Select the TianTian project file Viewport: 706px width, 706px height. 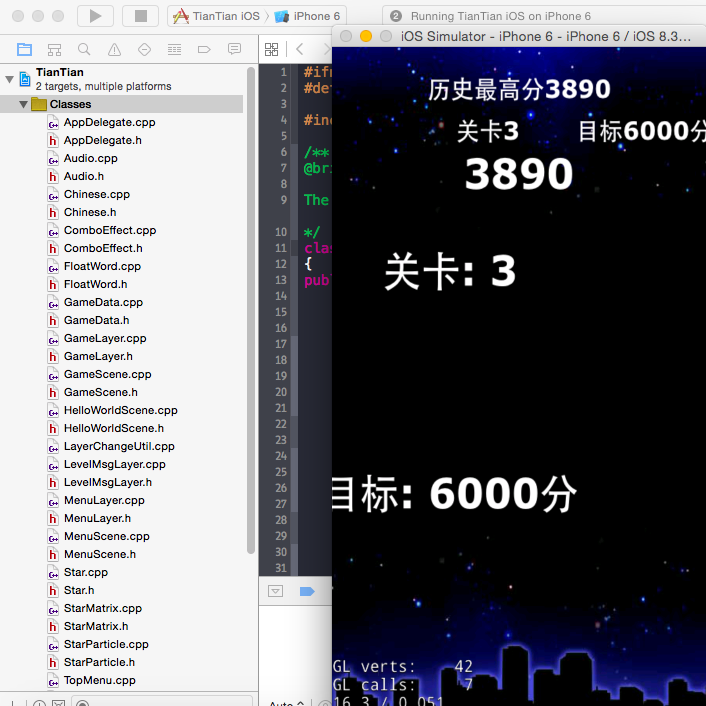[104, 79]
